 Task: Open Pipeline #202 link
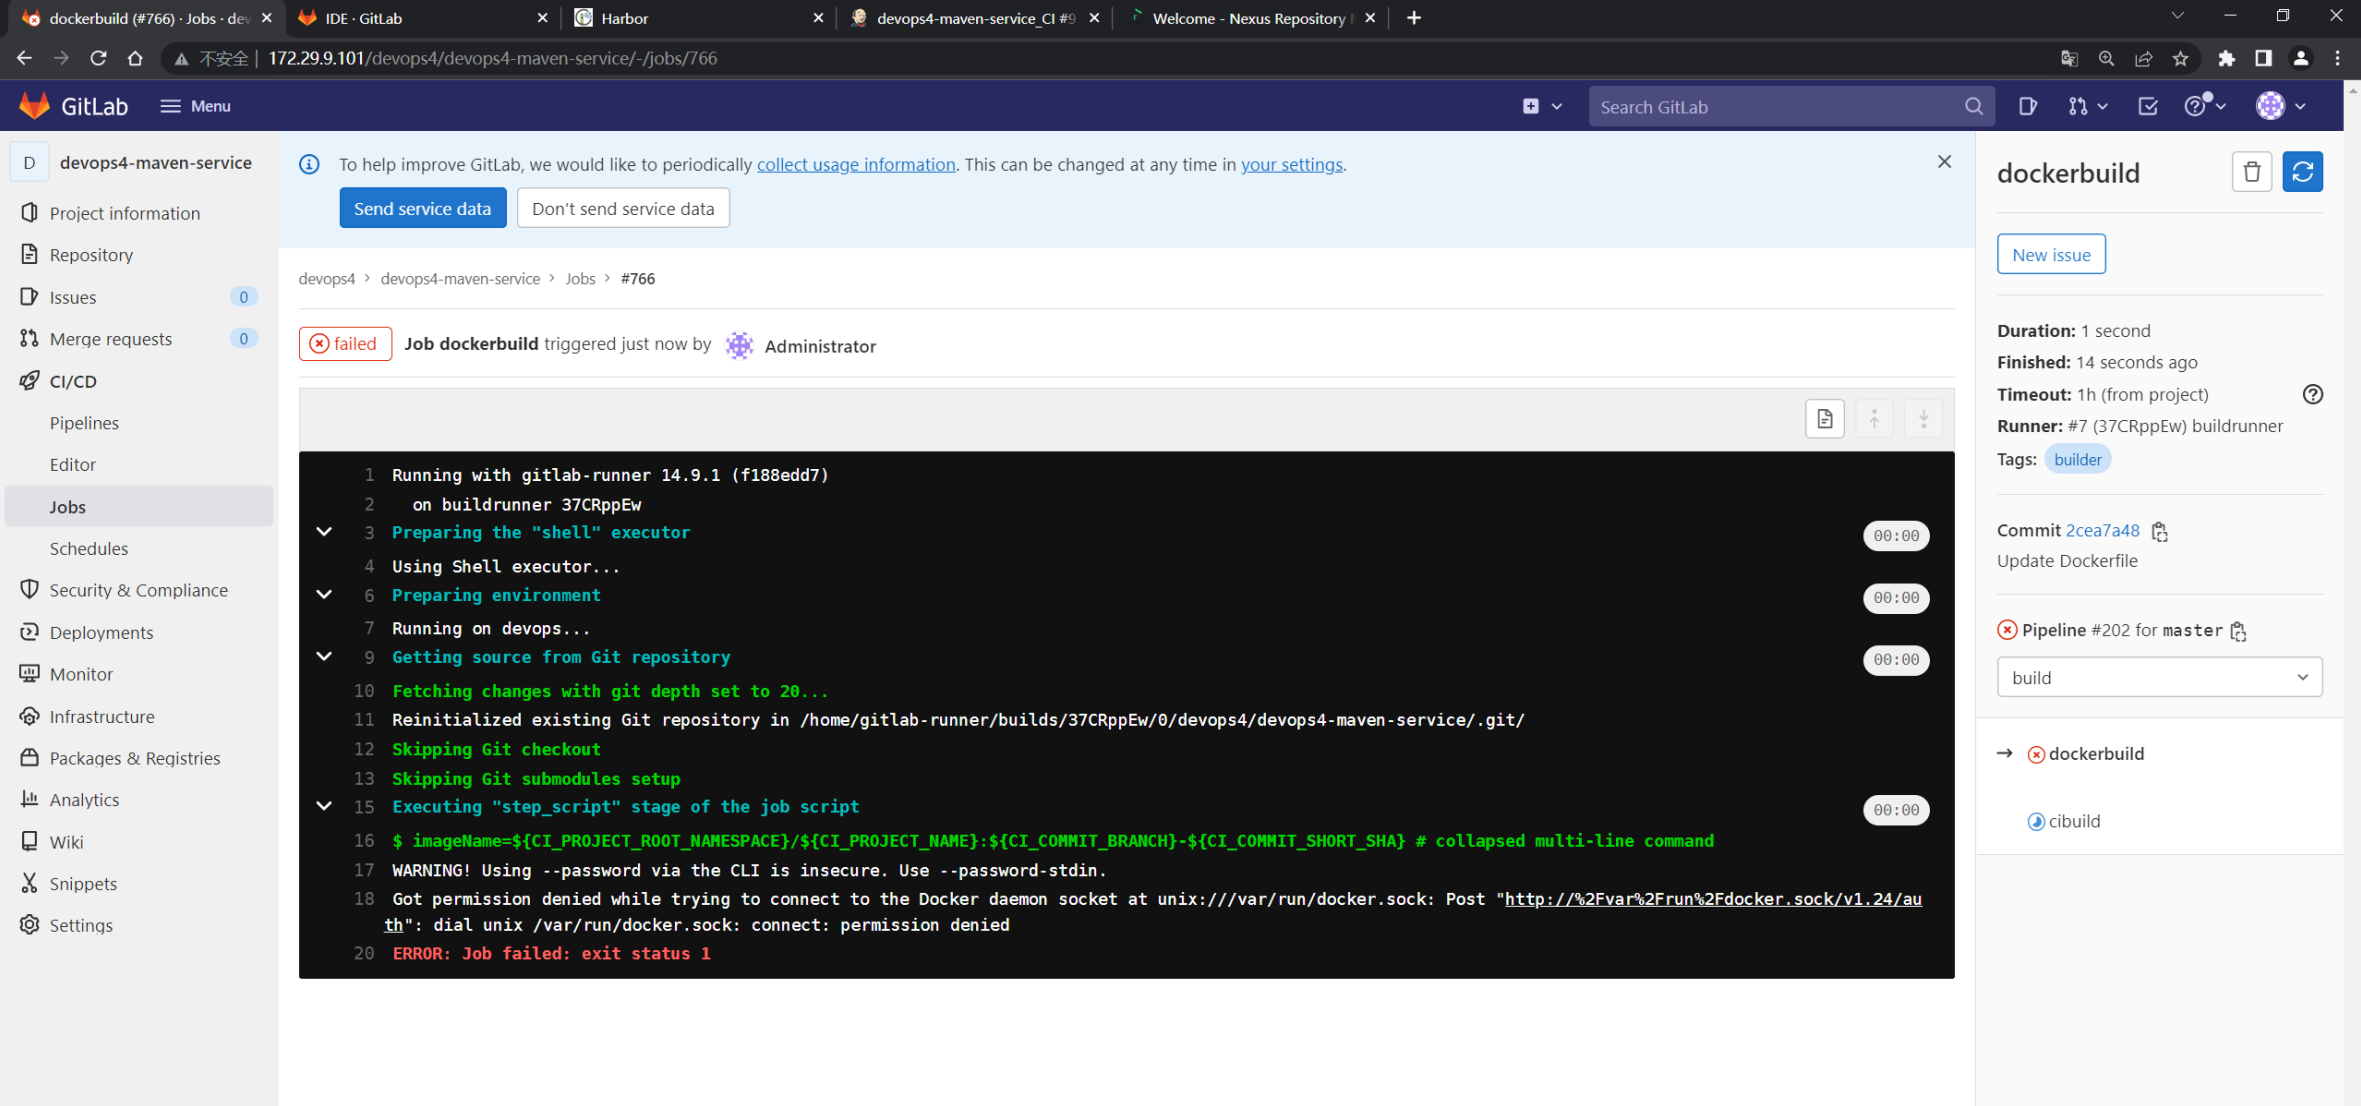pyautogui.click(x=2110, y=630)
